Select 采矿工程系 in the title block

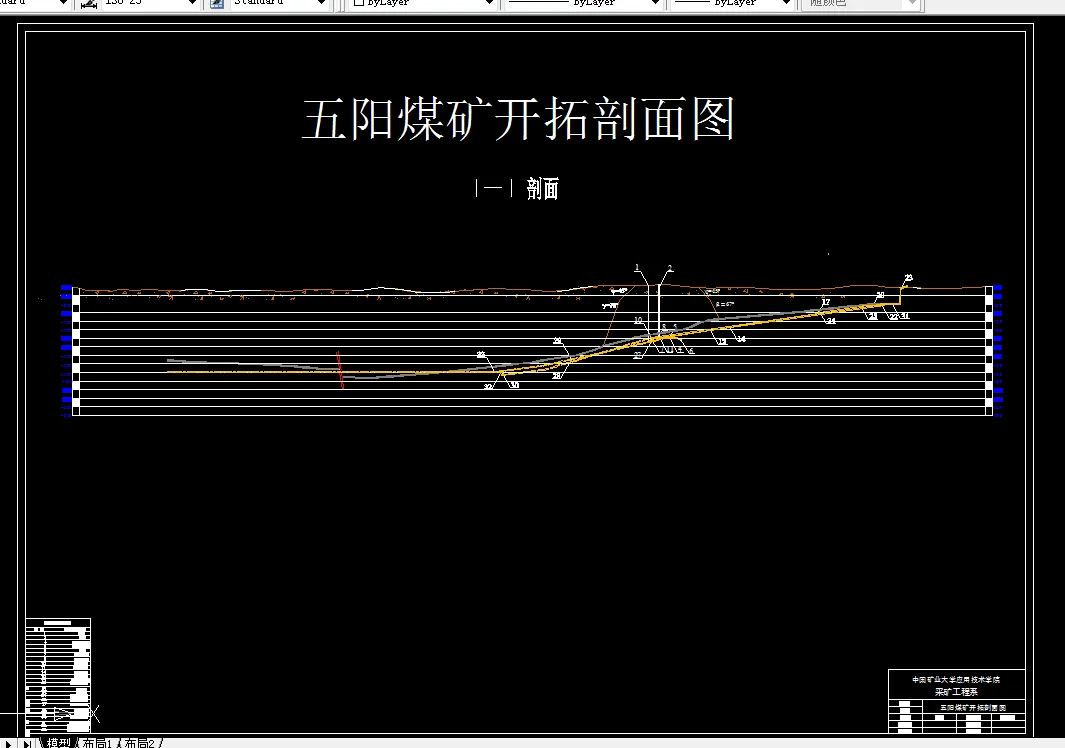click(x=956, y=692)
